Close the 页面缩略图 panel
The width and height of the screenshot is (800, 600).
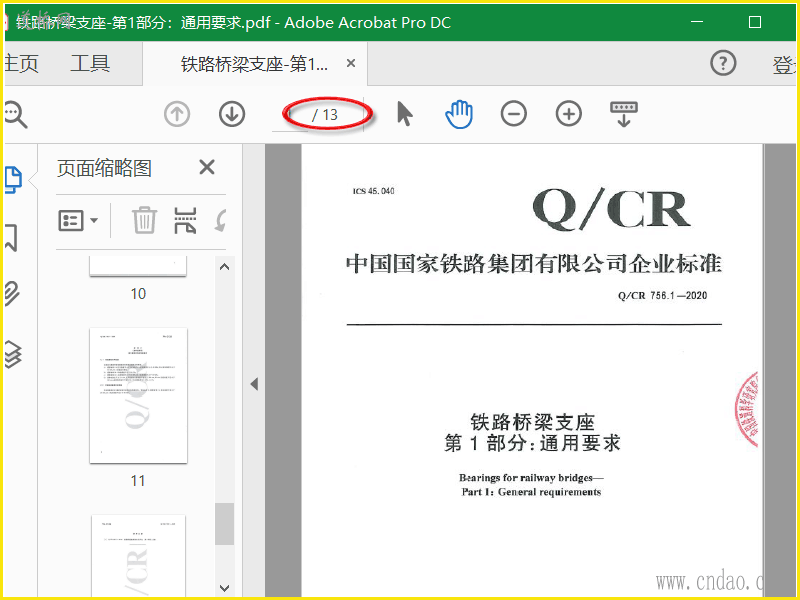coord(207,167)
